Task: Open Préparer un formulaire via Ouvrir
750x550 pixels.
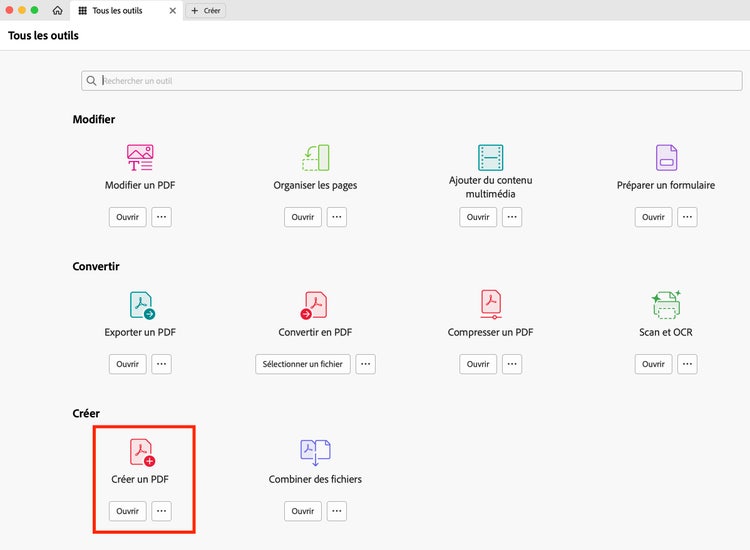Action: tap(653, 217)
